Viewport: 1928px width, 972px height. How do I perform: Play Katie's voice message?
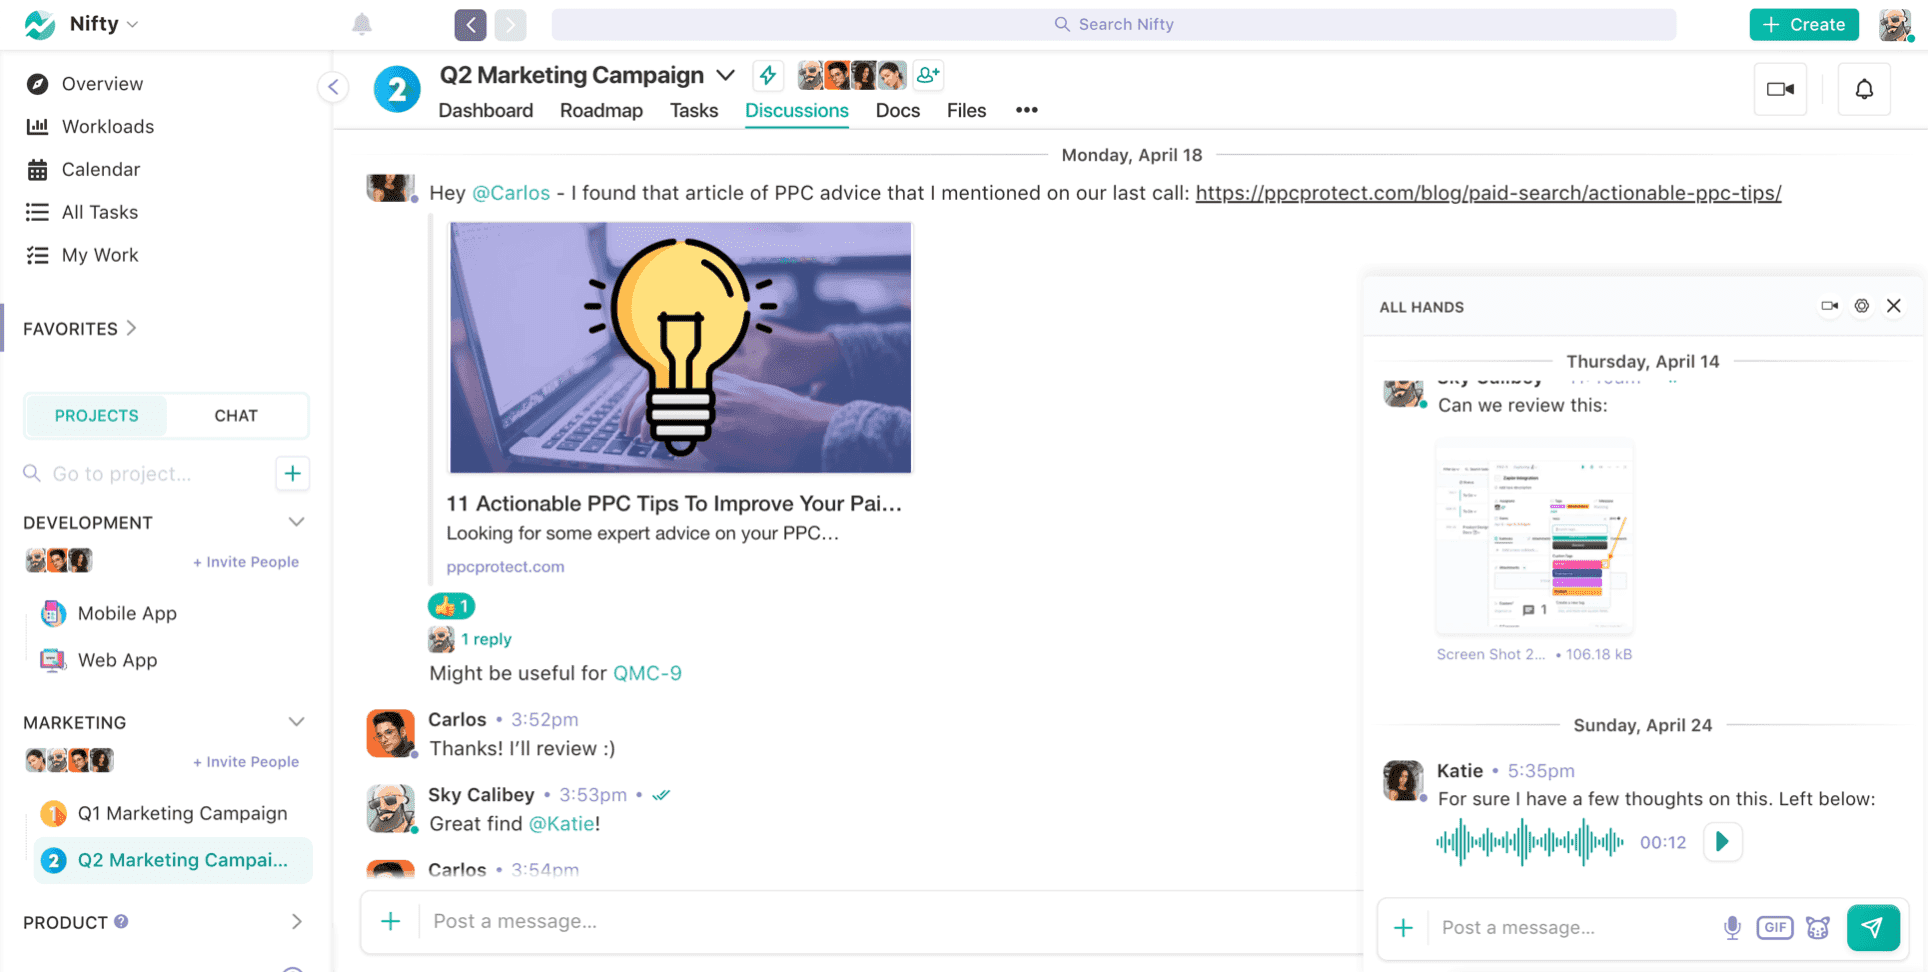point(1722,842)
